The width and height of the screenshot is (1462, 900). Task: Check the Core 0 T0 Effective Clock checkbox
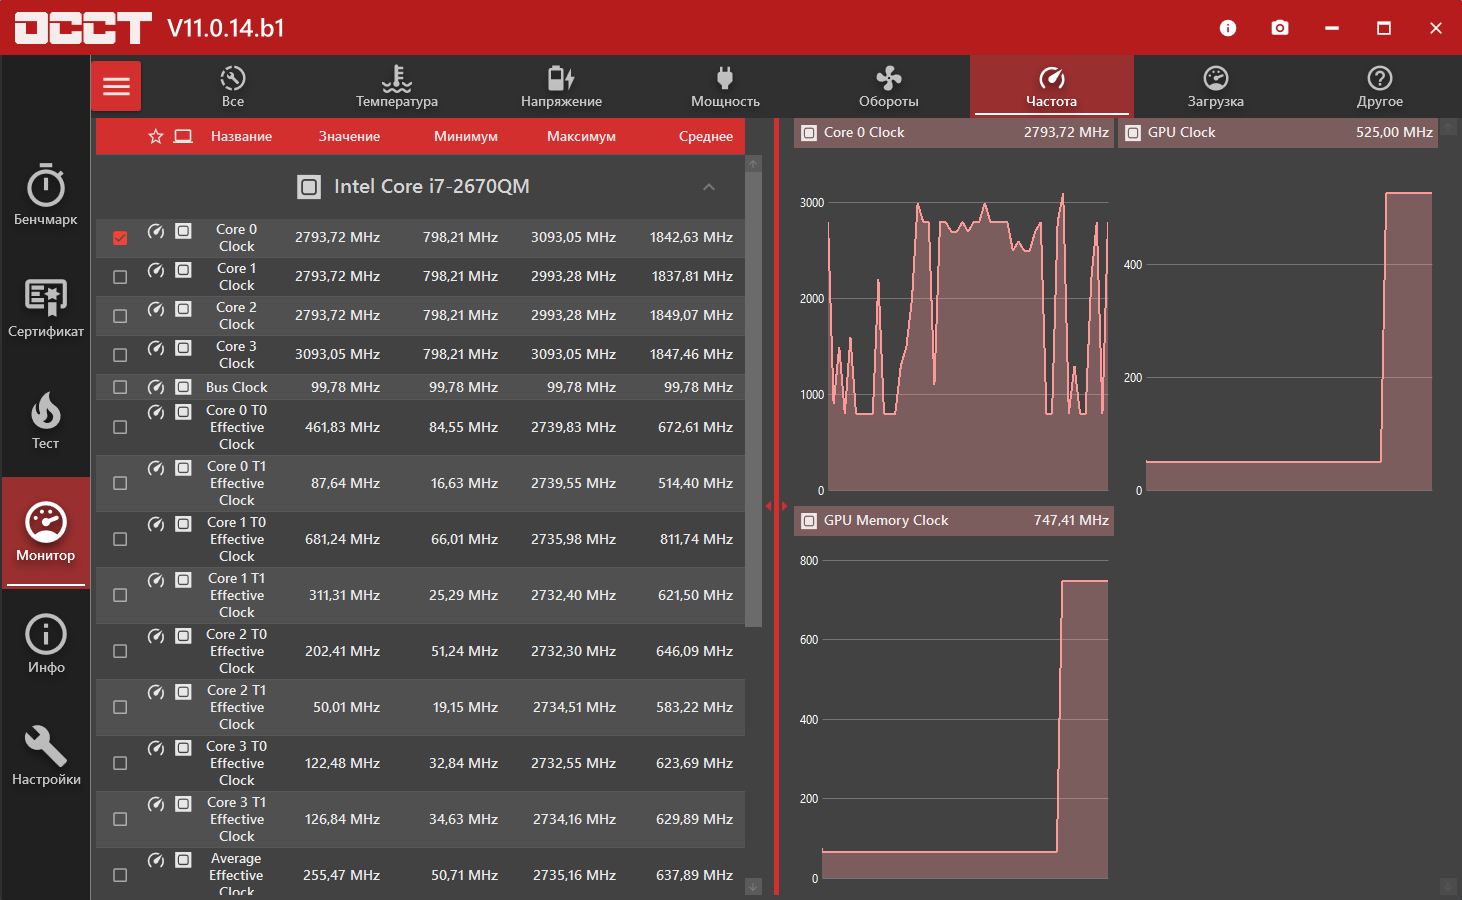pyautogui.click(x=120, y=427)
